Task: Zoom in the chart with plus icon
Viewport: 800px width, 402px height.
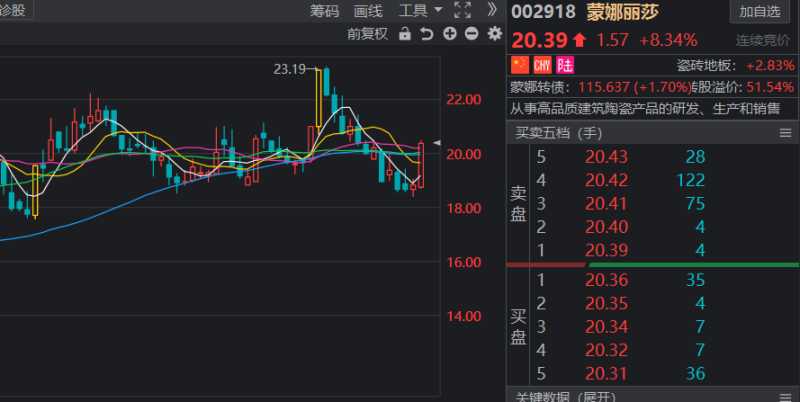Action: coord(449,34)
